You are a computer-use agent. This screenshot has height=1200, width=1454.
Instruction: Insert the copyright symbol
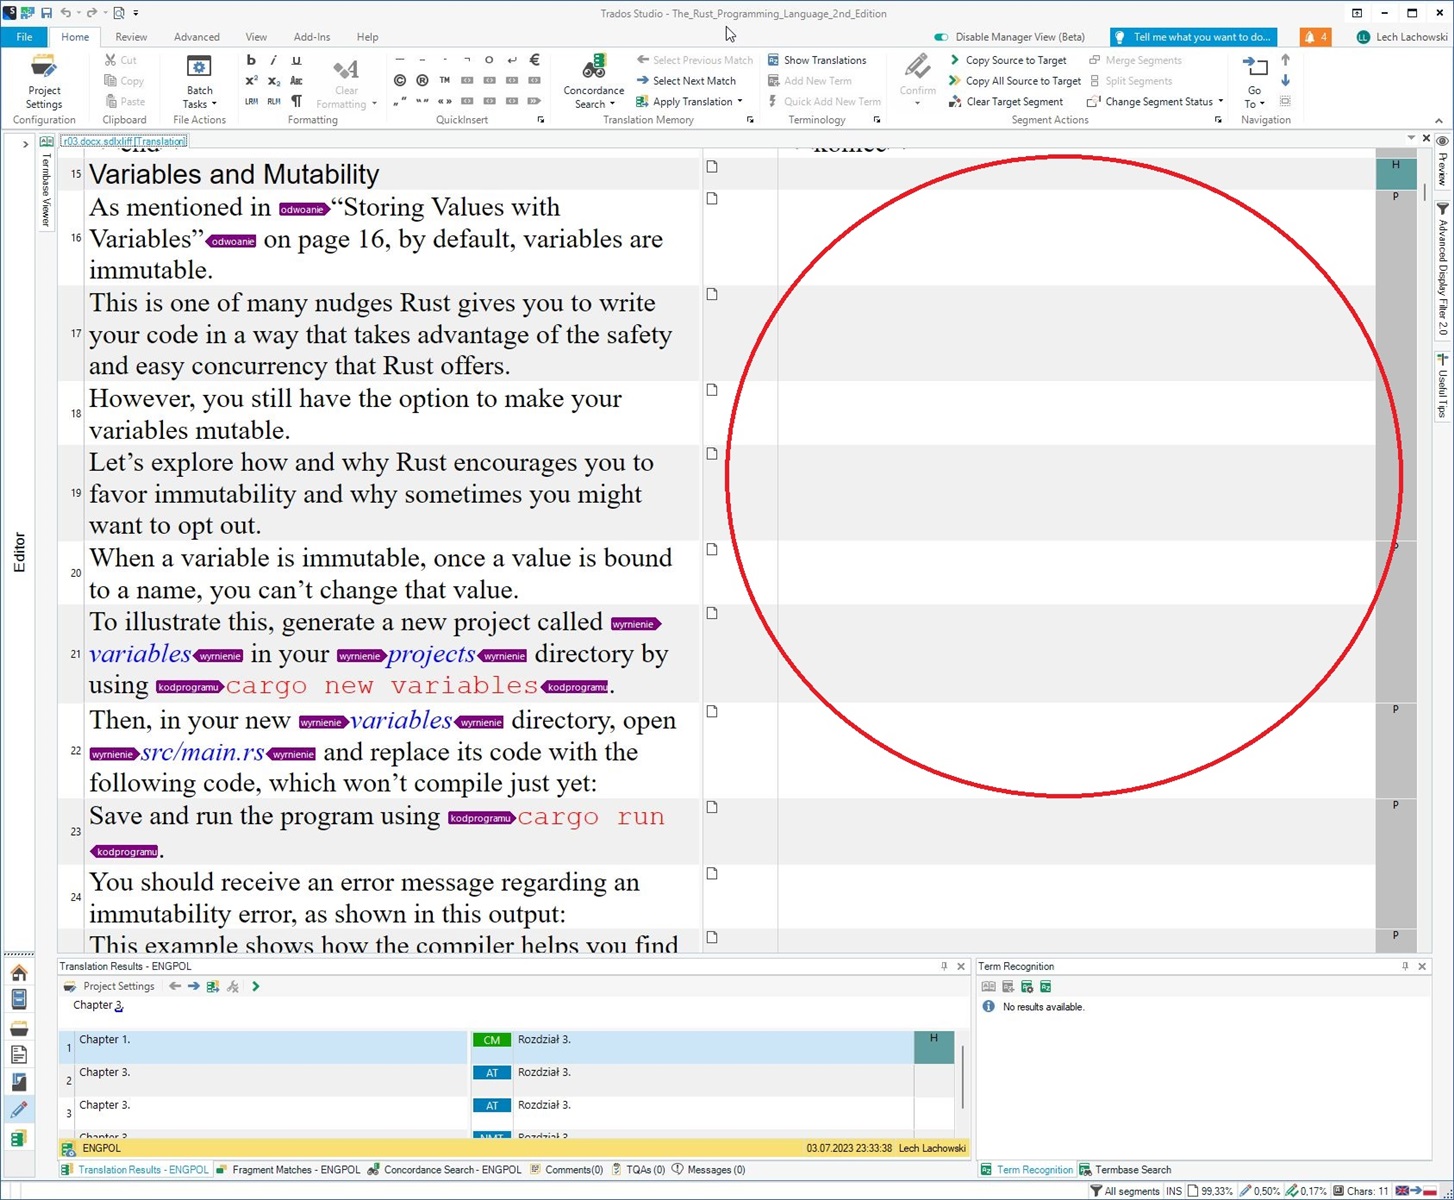coord(400,80)
